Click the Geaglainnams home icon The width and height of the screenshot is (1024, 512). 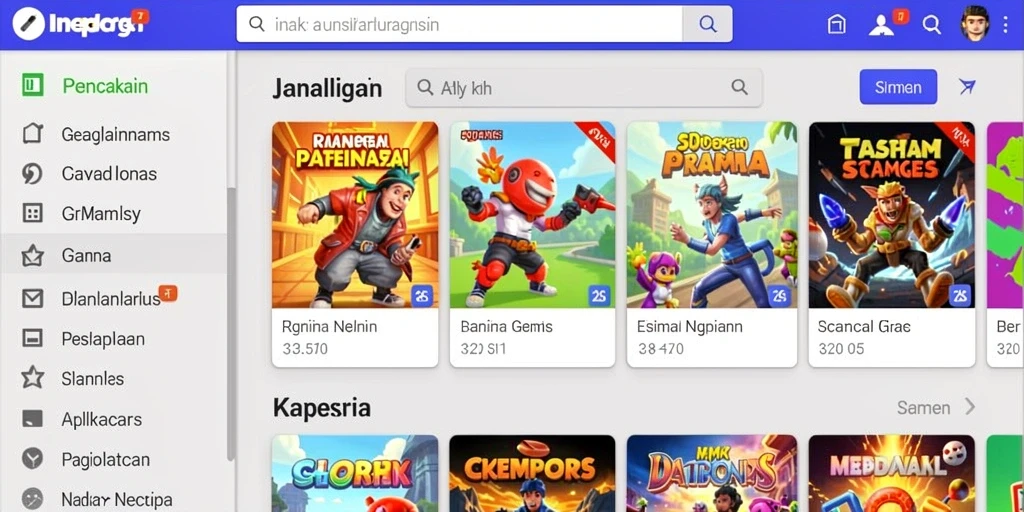tap(33, 134)
